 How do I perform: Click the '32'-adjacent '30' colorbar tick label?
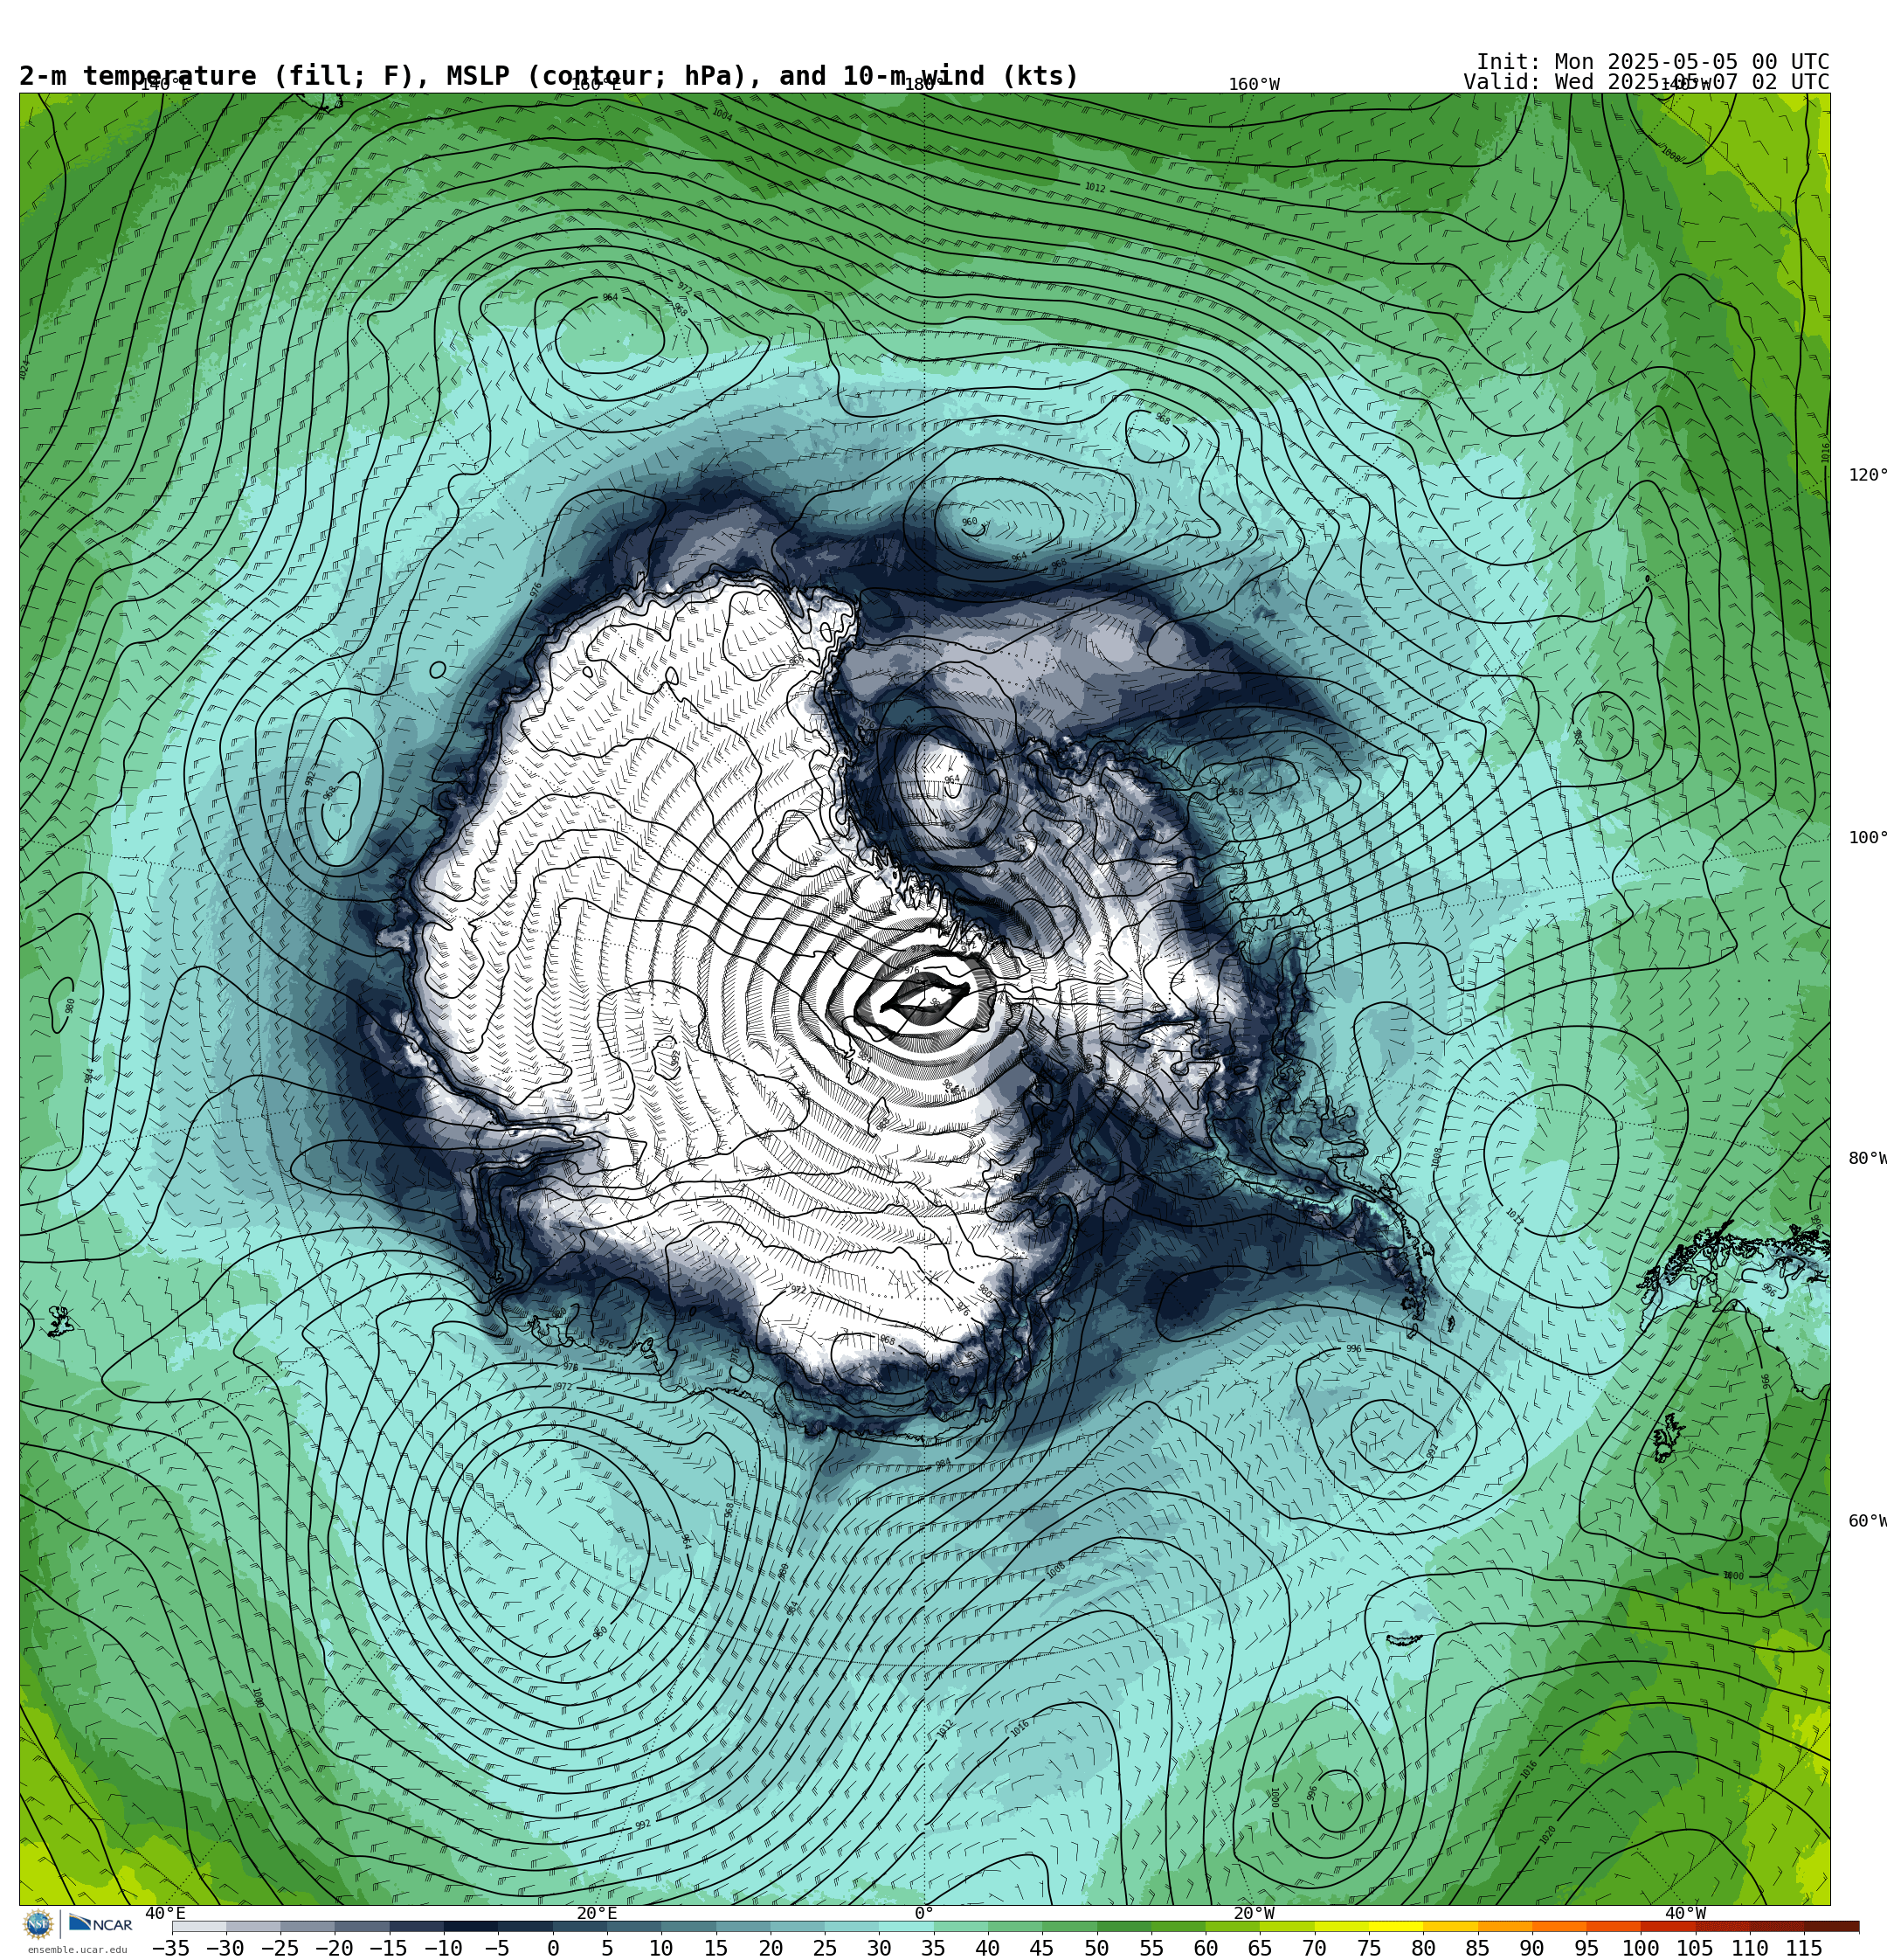click(x=879, y=1948)
